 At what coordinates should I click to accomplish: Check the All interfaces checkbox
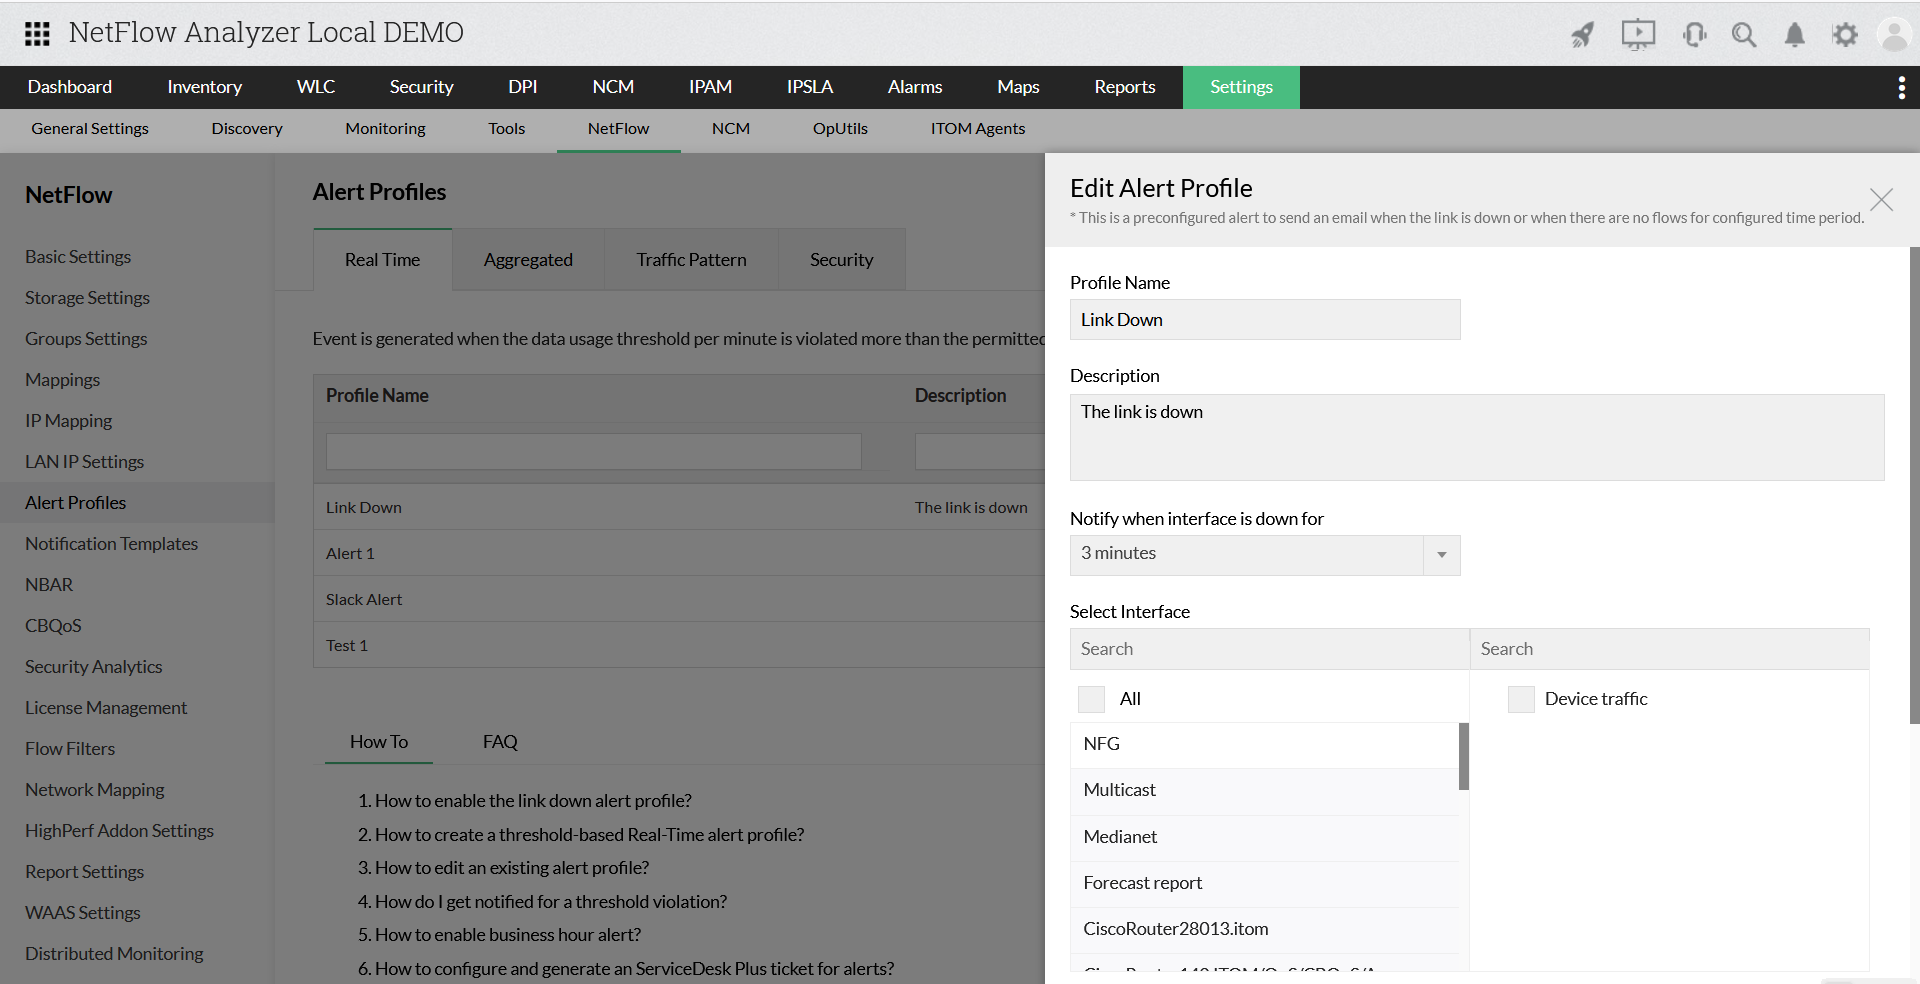1092,699
